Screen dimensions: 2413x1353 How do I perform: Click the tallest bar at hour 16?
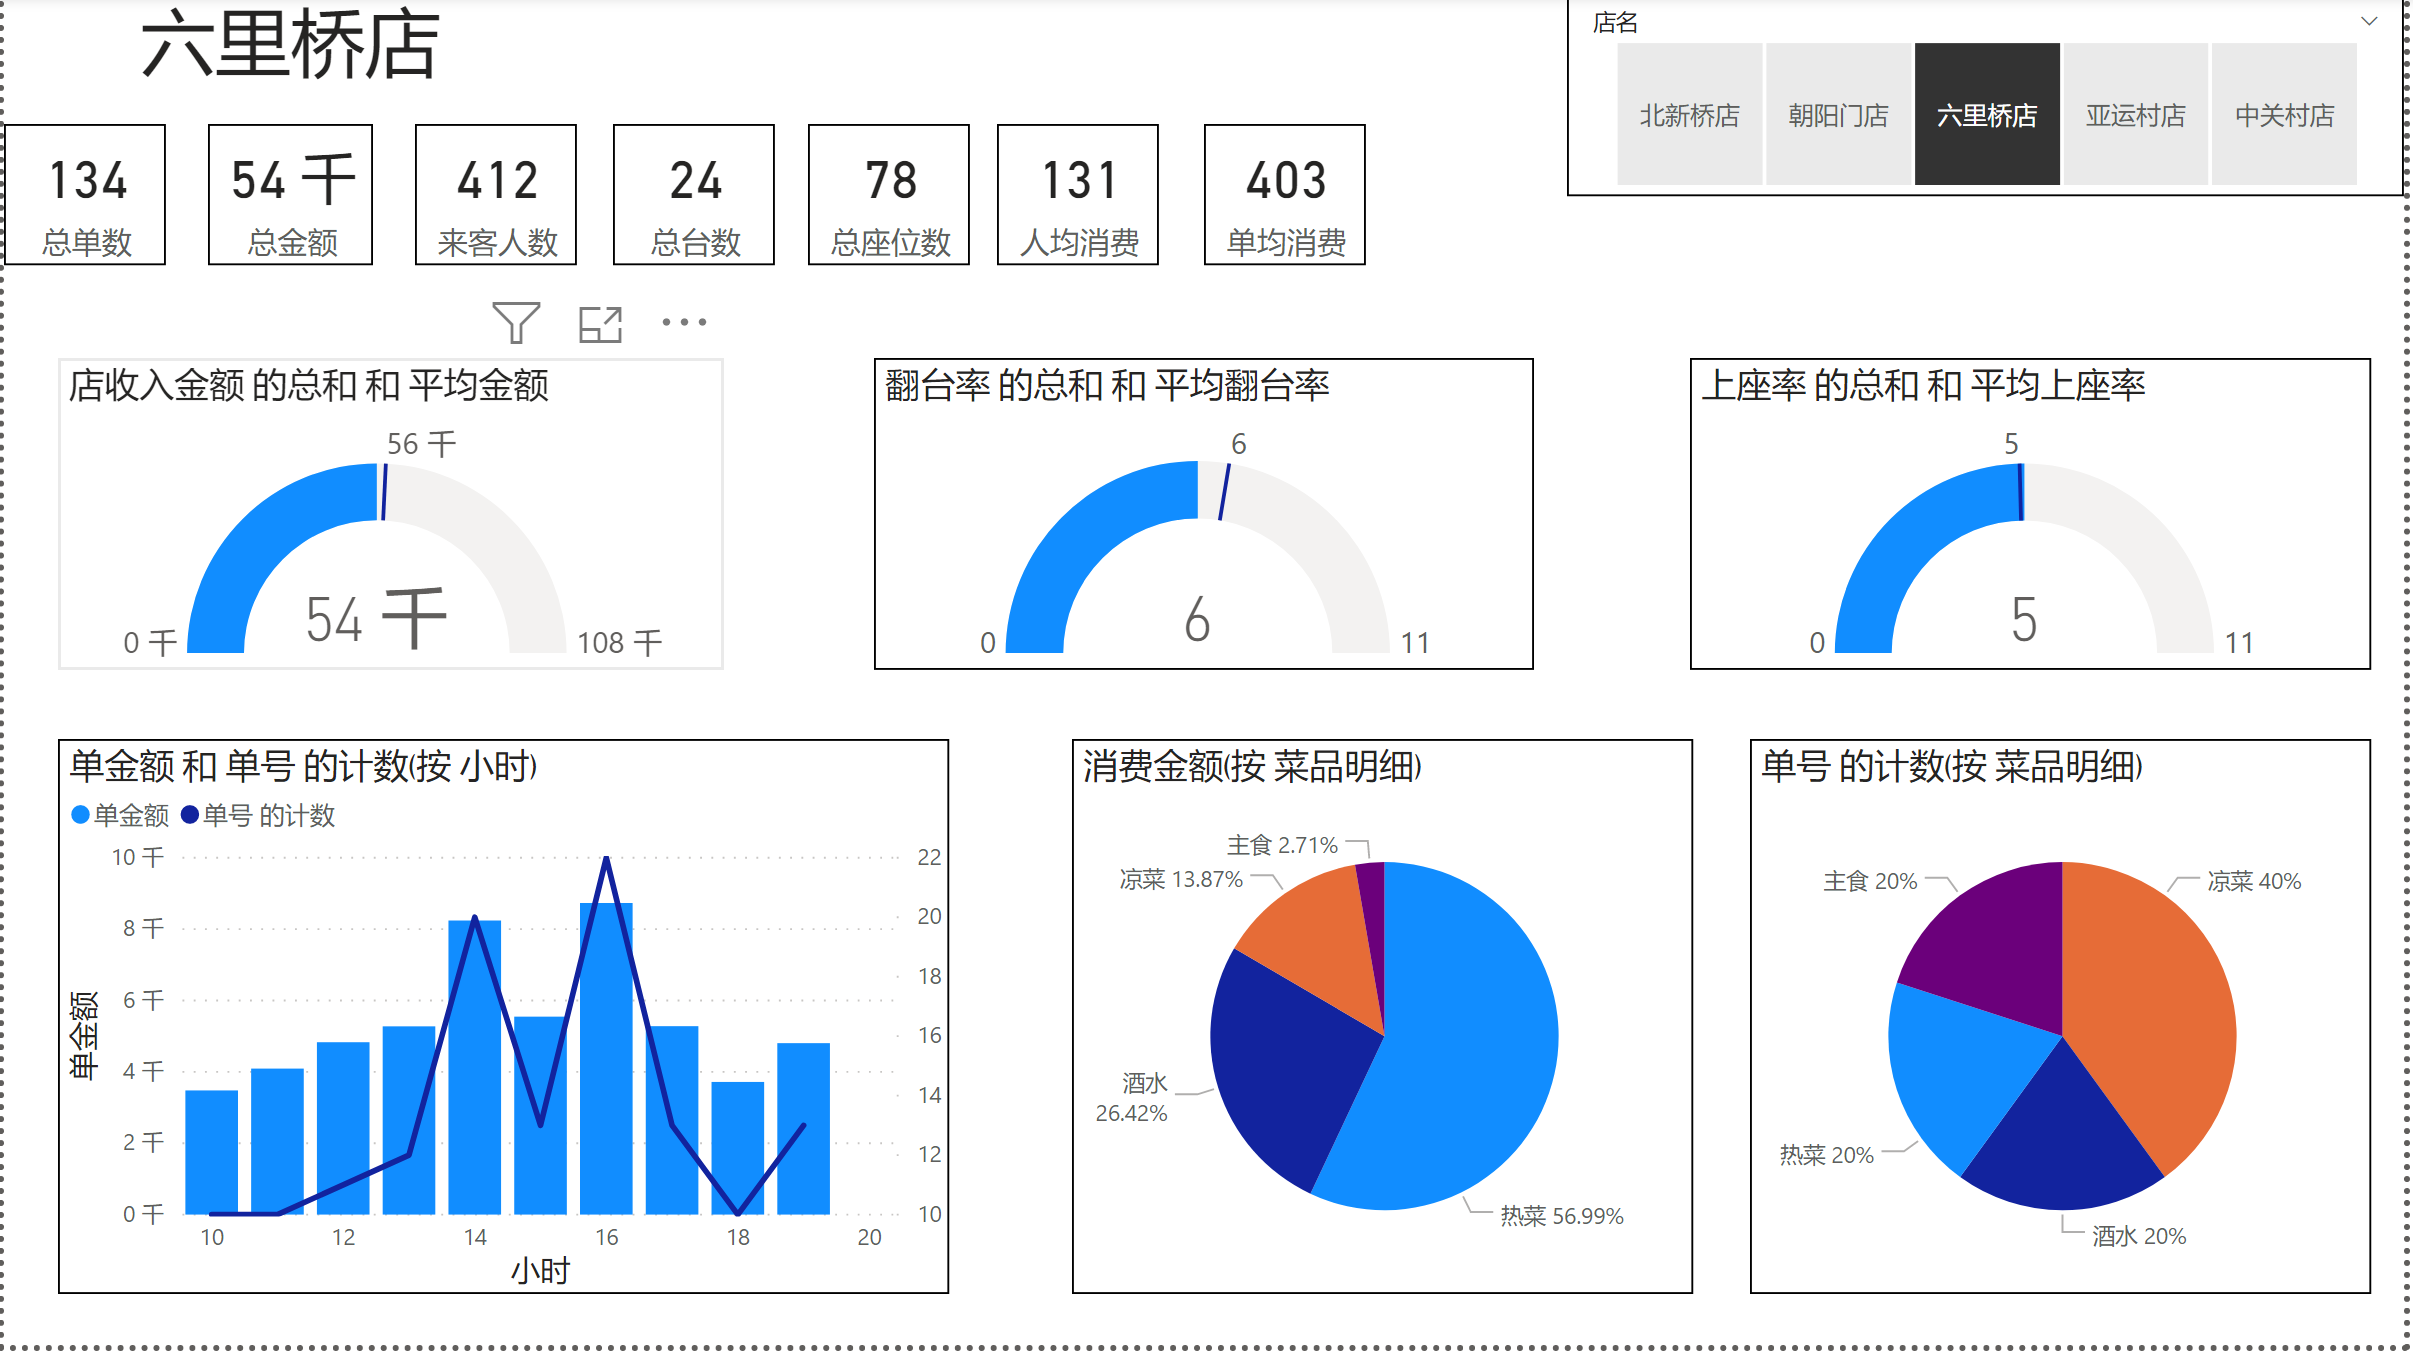click(607, 1059)
